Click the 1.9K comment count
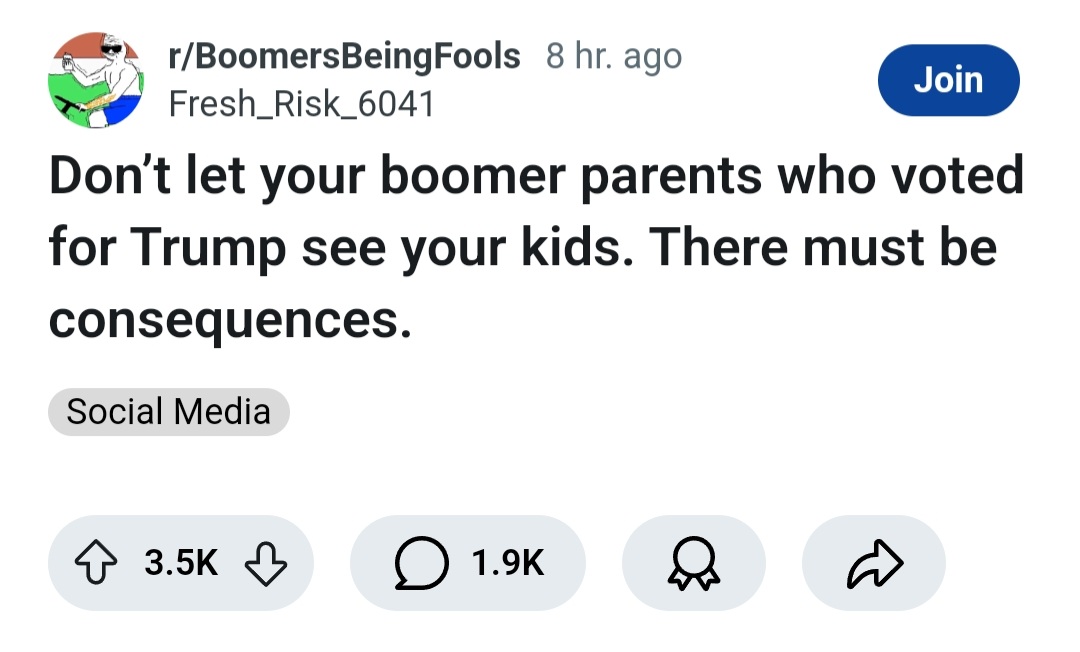This screenshot has height=652, width=1080. pos(508,563)
